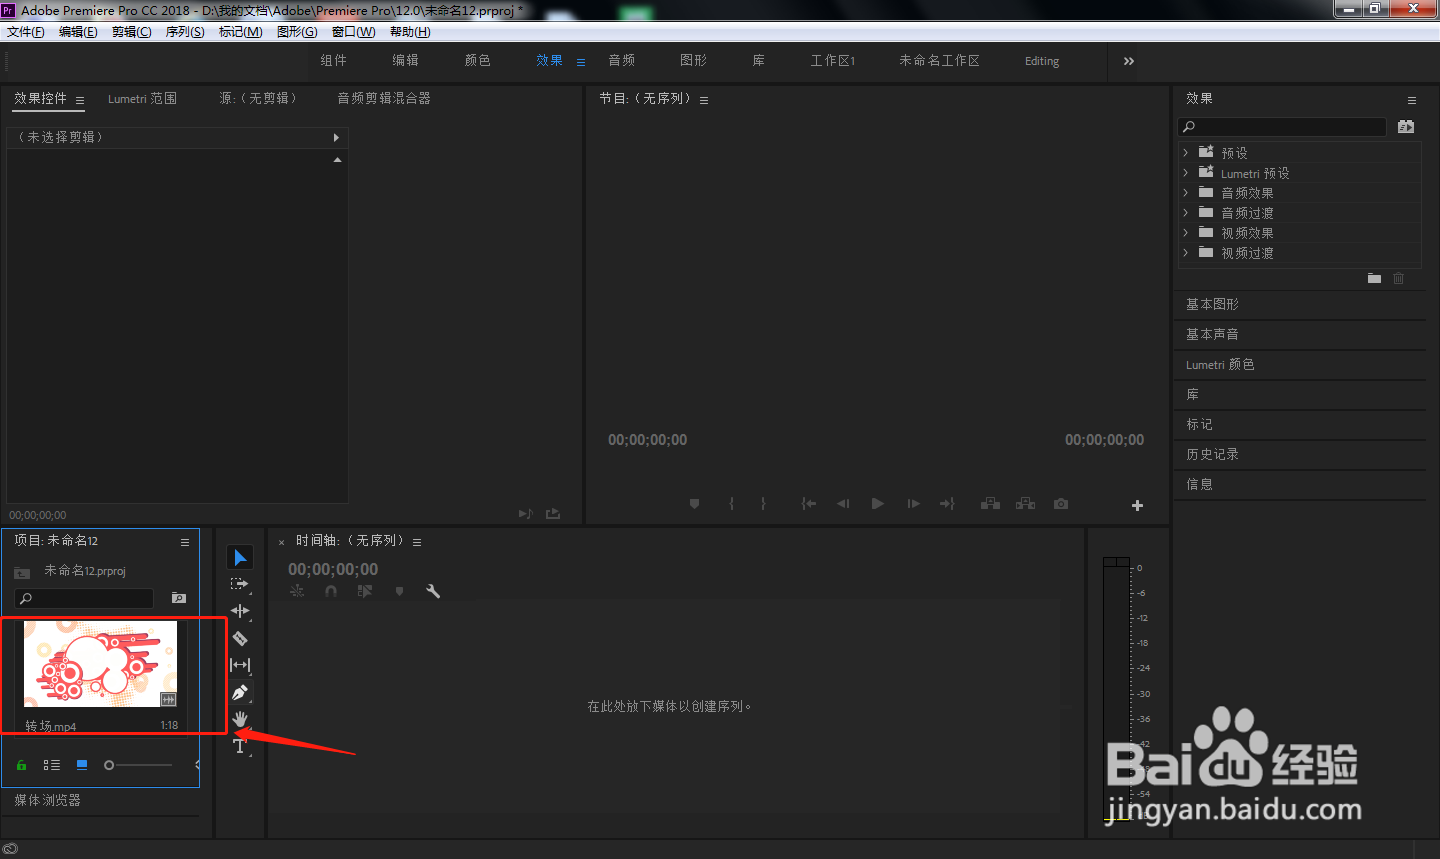Close the timeline panel tab
1440x859 pixels.
(282, 542)
